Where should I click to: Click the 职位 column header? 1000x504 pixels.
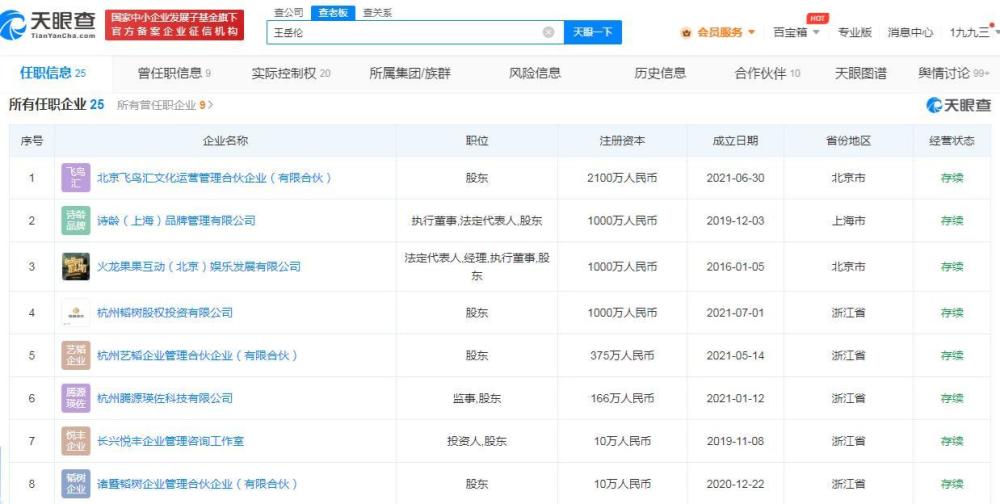pyautogui.click(x=477, y=141)
